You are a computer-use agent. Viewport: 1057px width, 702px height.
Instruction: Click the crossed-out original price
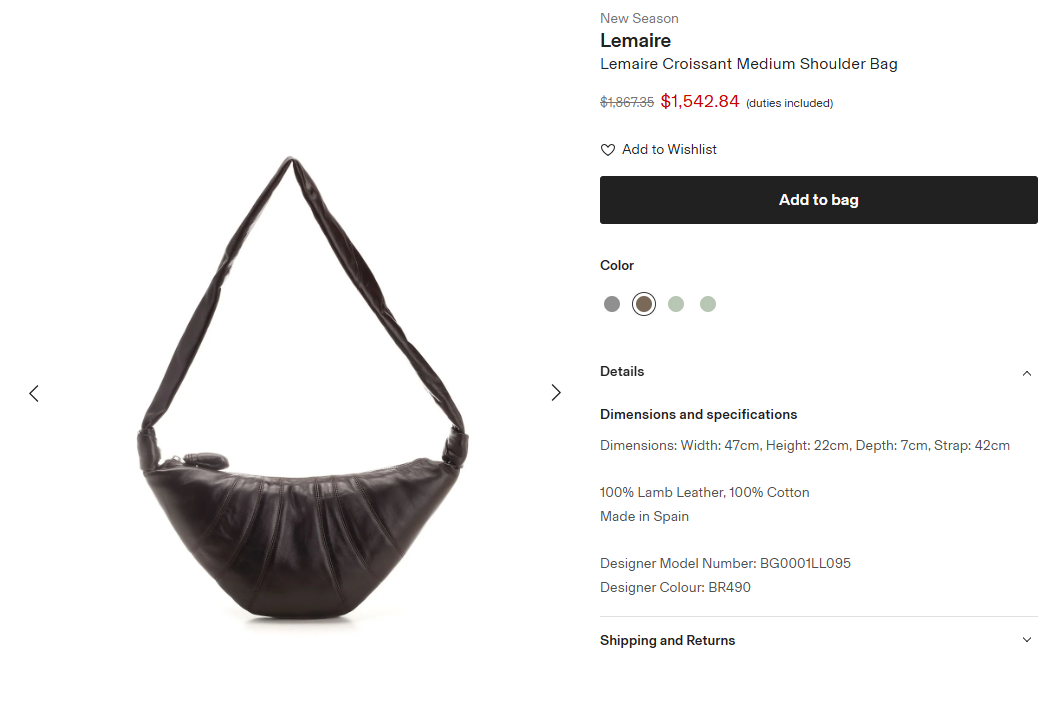pos(627,103)
